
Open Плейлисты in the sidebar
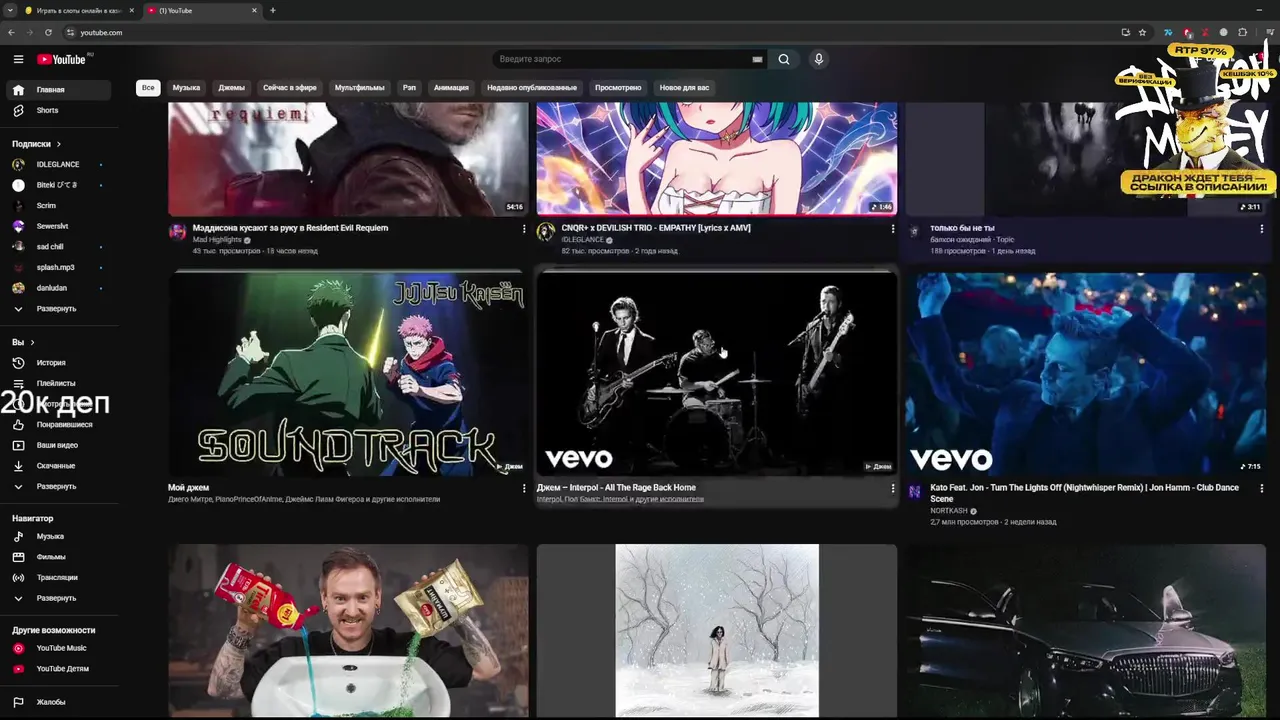[60, 383]
